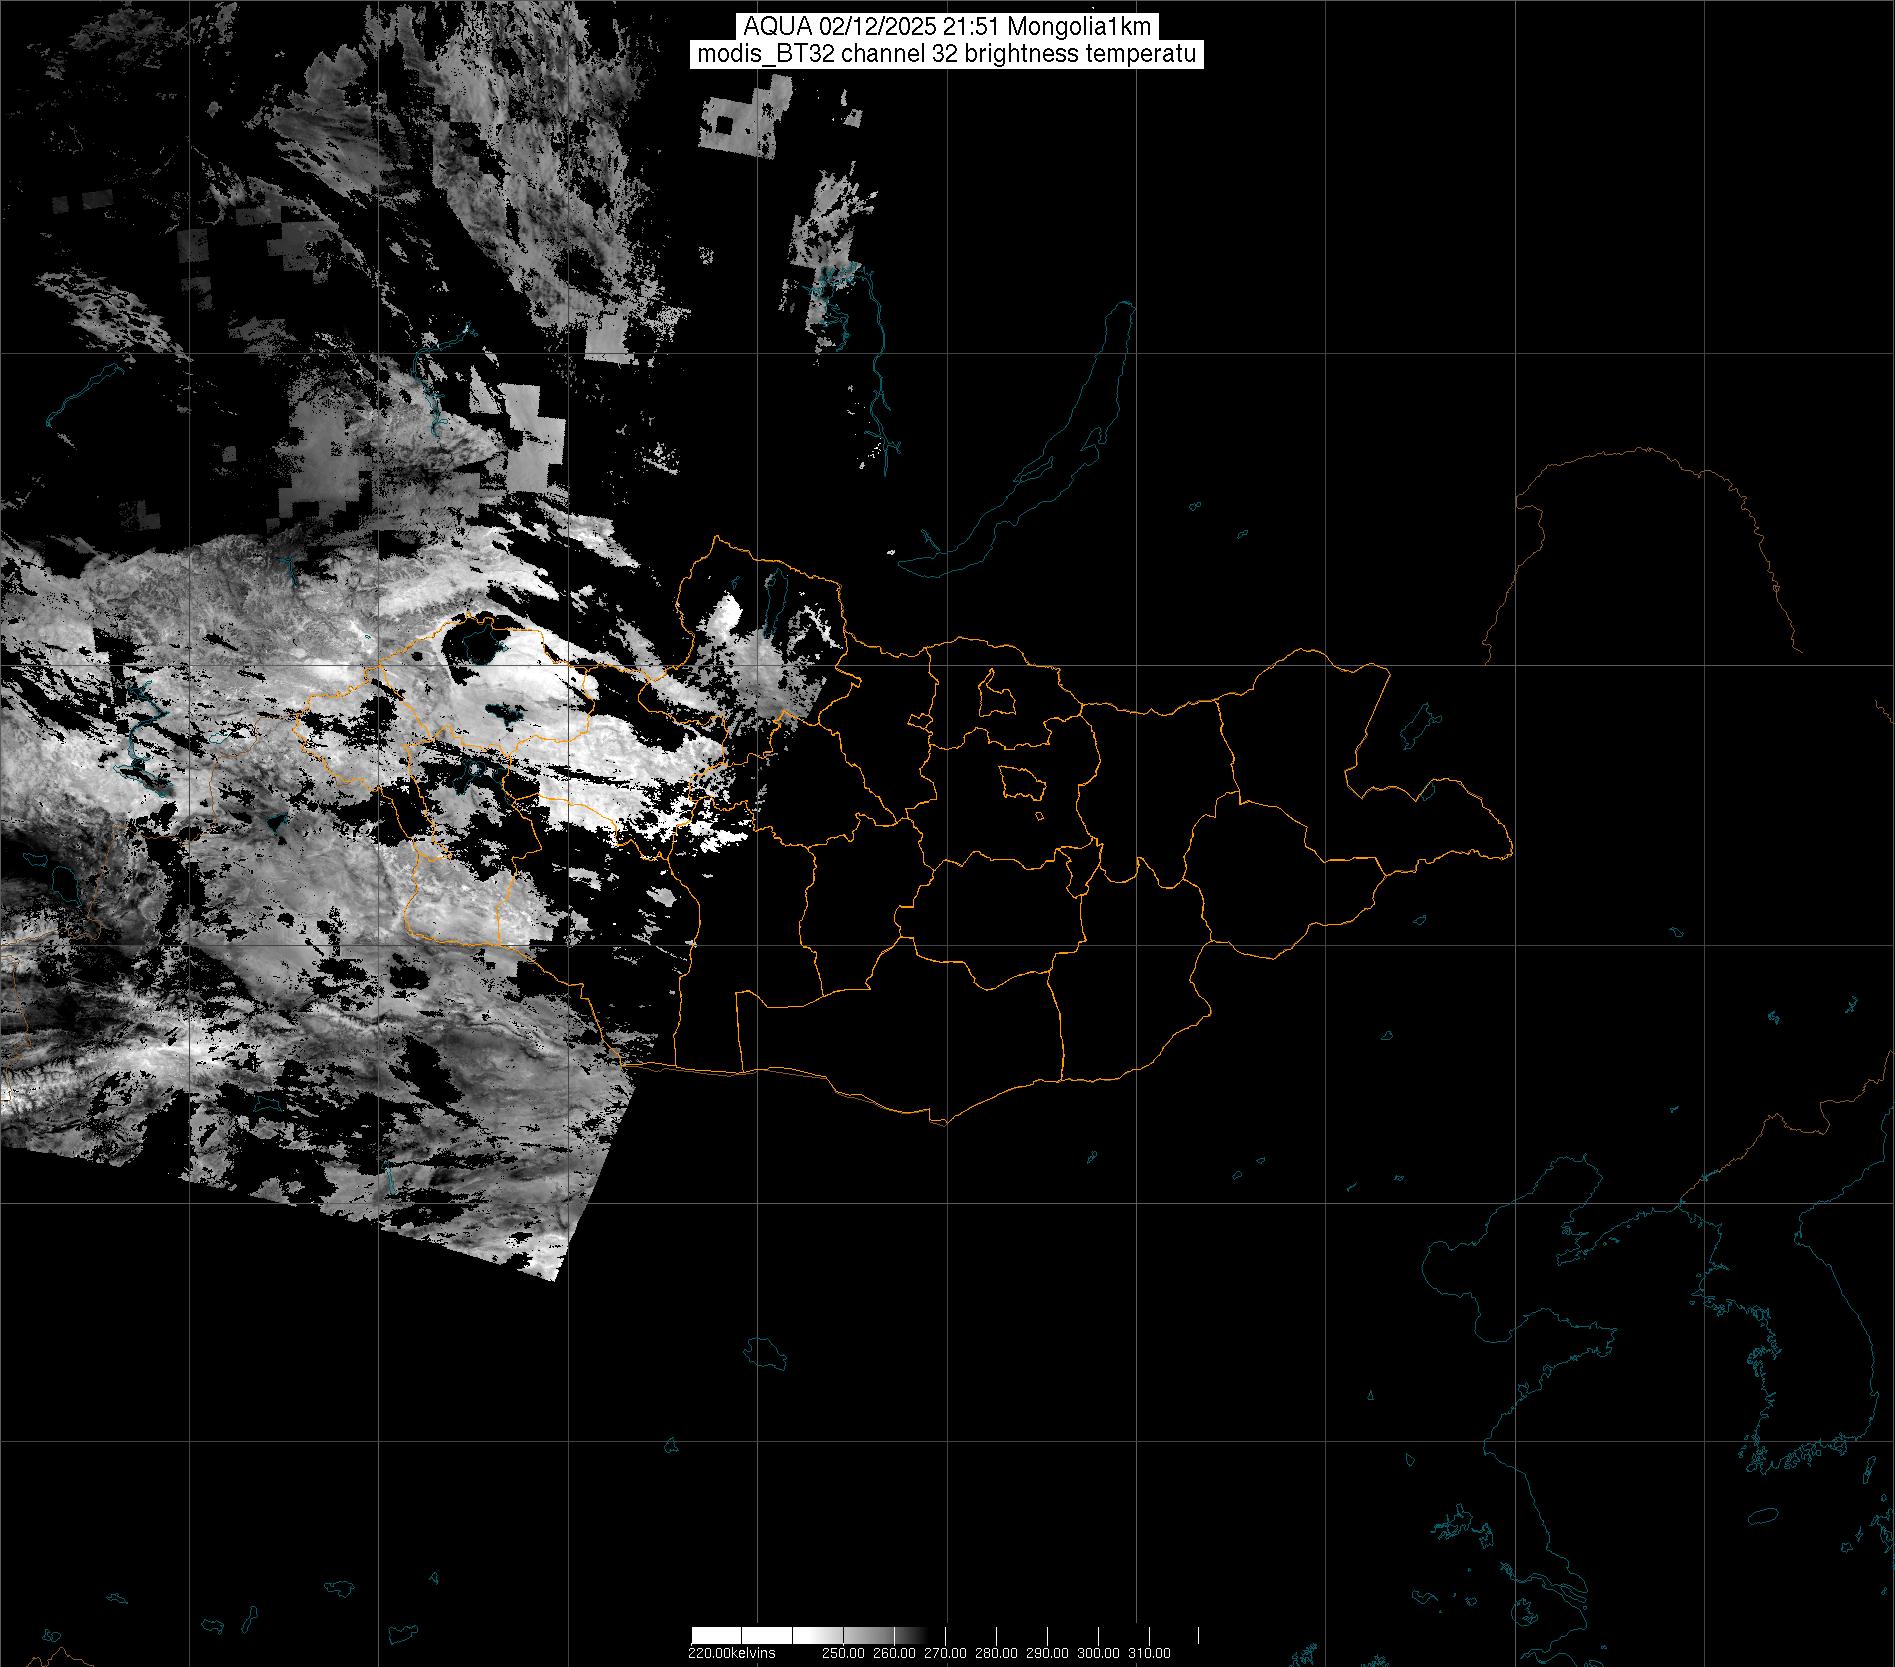Click the 310.00 scale label
Screen dimensions: 1895x1667
pyautogui.click(x=1149, y=1653)
